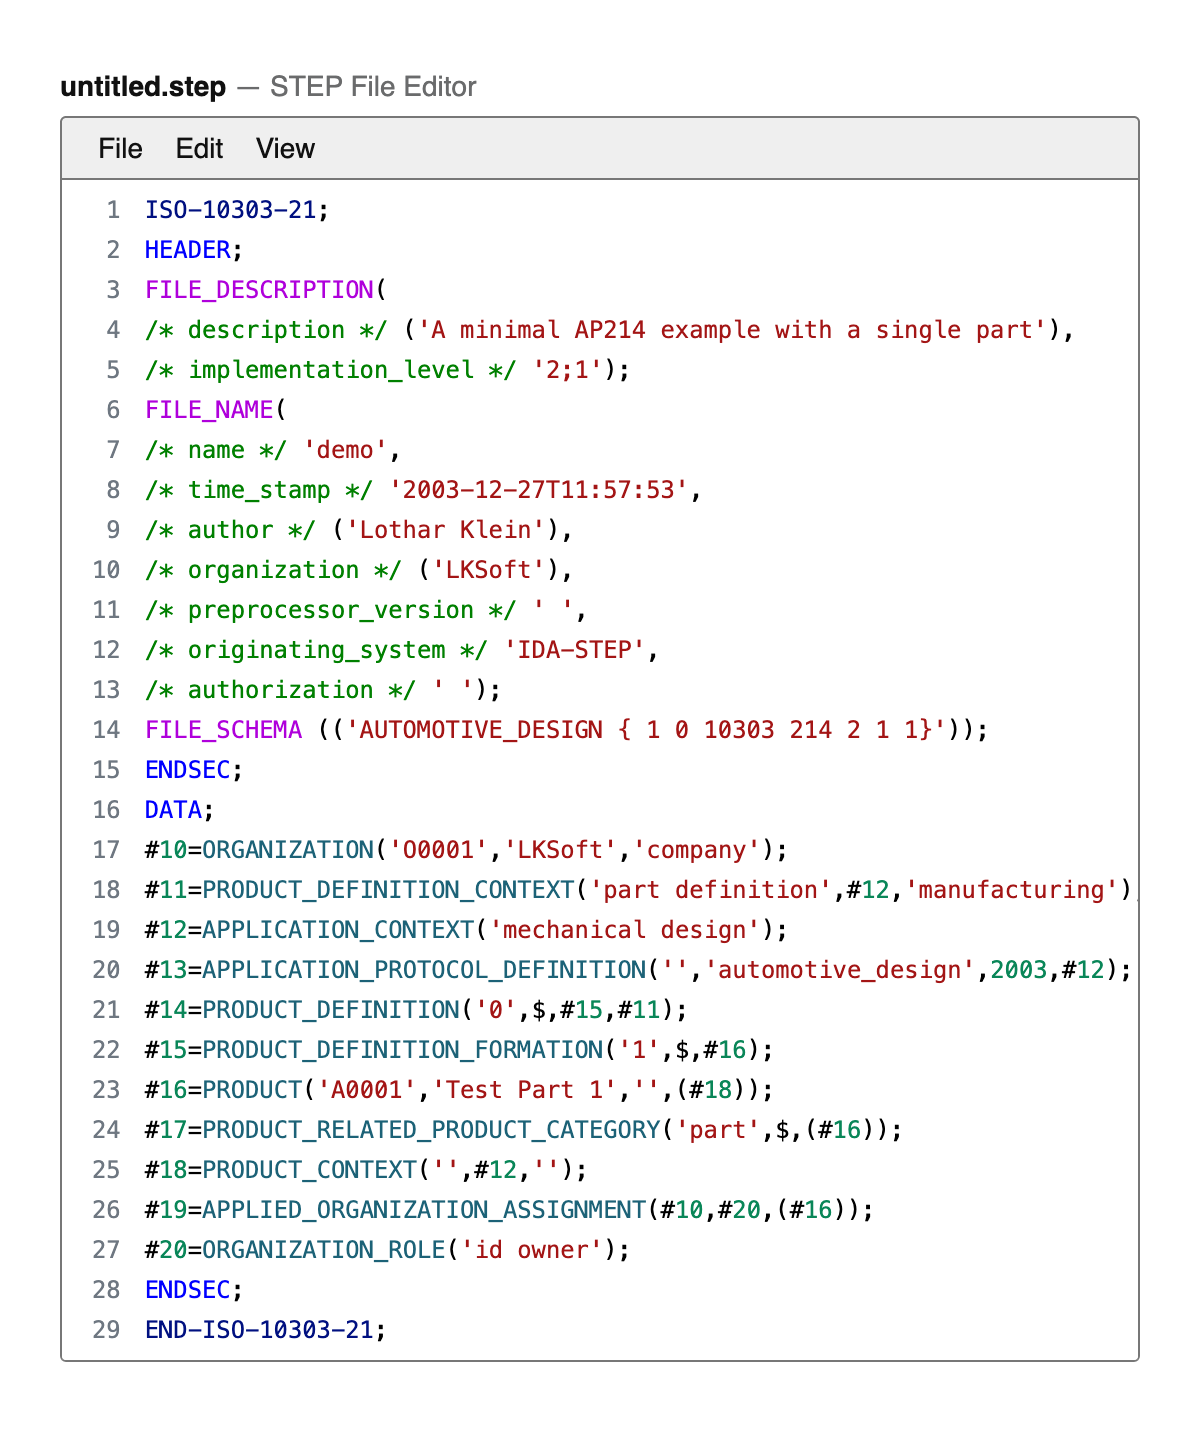Click line number 1 in the gutter
This screenshot has width=1200, height=1430.
tap(113, 210)
